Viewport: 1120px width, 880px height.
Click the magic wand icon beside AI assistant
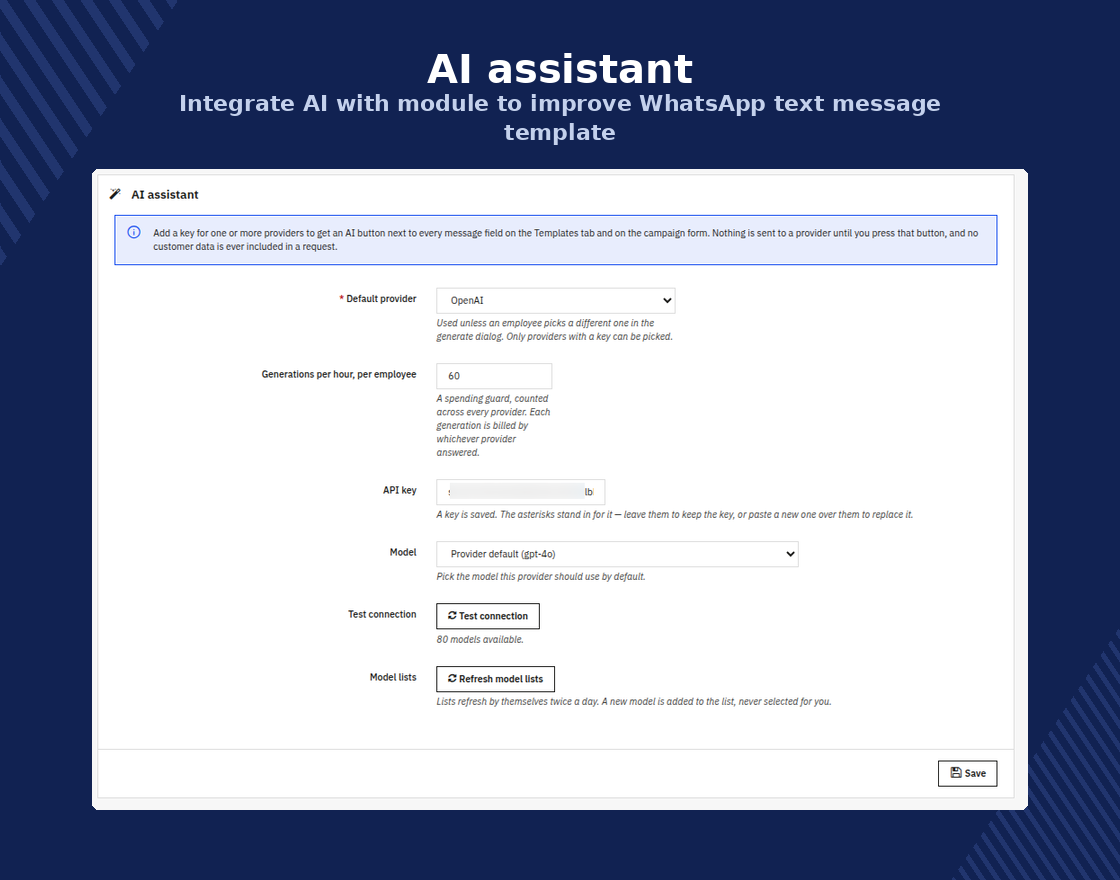point(115,194)
